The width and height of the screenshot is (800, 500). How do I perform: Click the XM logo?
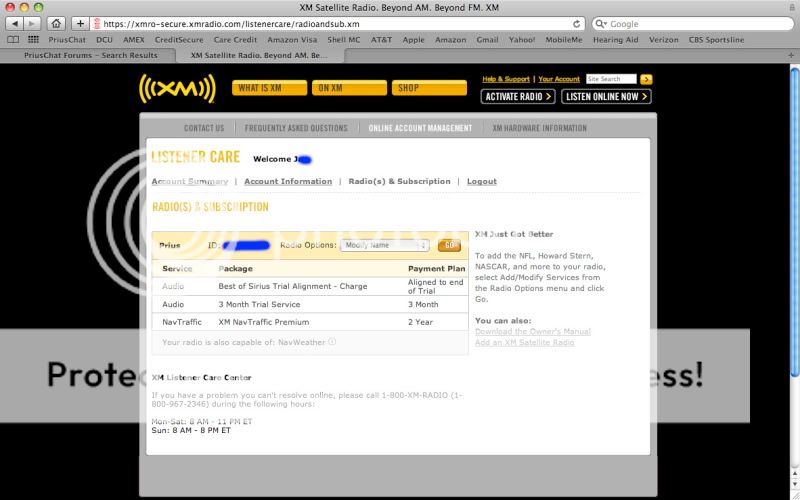point(178,89)
